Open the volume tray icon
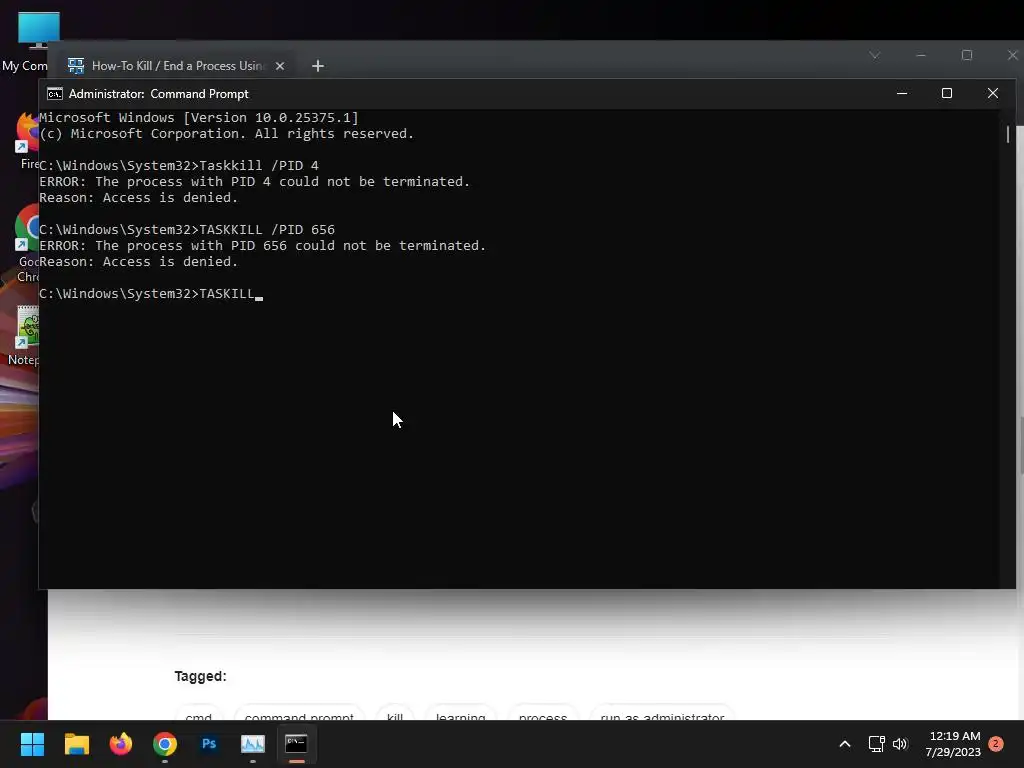This screenshot has height=768, width=1024. click(x=900, y=744)
